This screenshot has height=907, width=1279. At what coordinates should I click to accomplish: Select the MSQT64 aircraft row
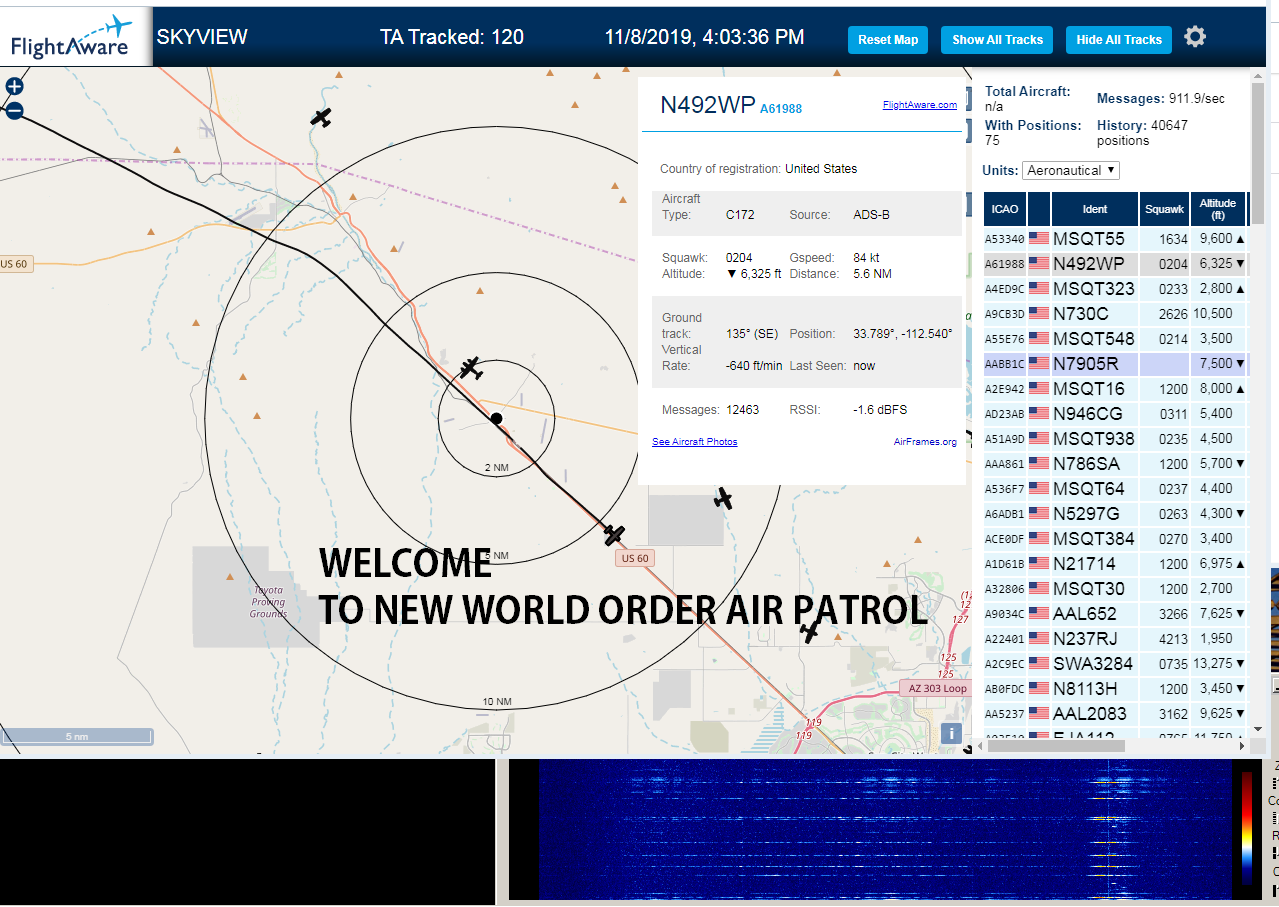pyautogui.click(x=1115, y=489)
